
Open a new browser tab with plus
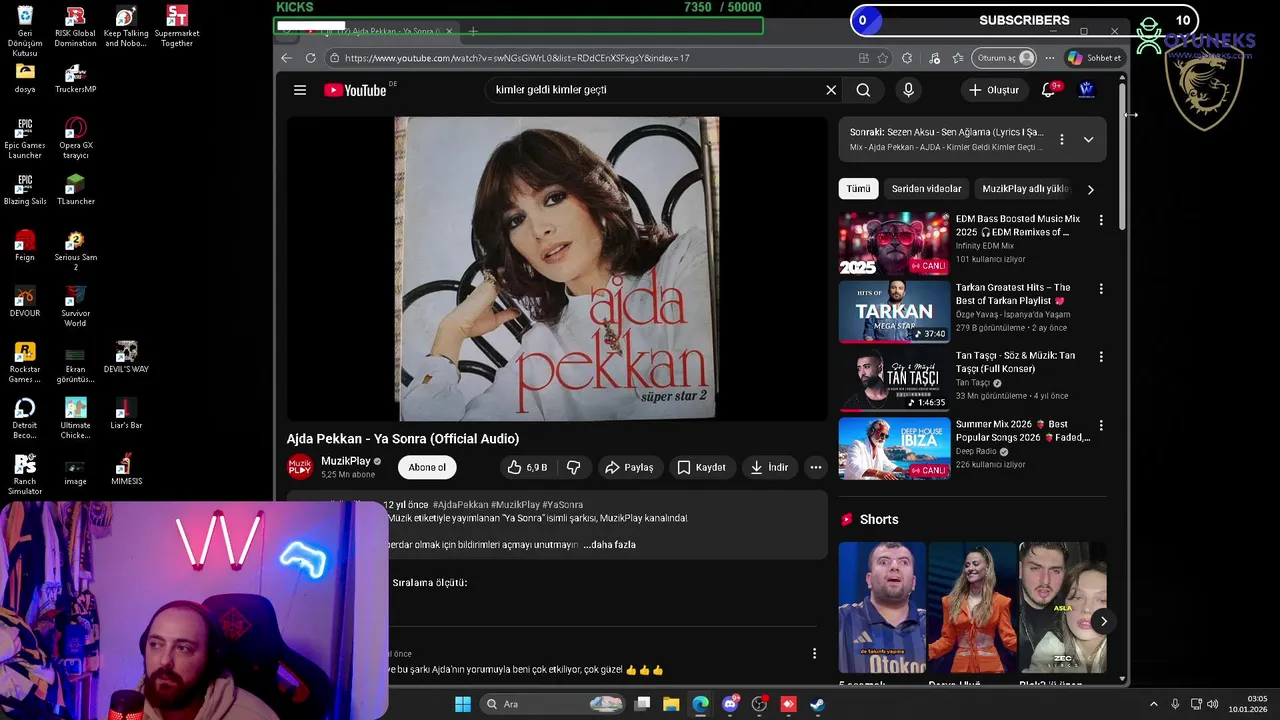coord(473,31)
